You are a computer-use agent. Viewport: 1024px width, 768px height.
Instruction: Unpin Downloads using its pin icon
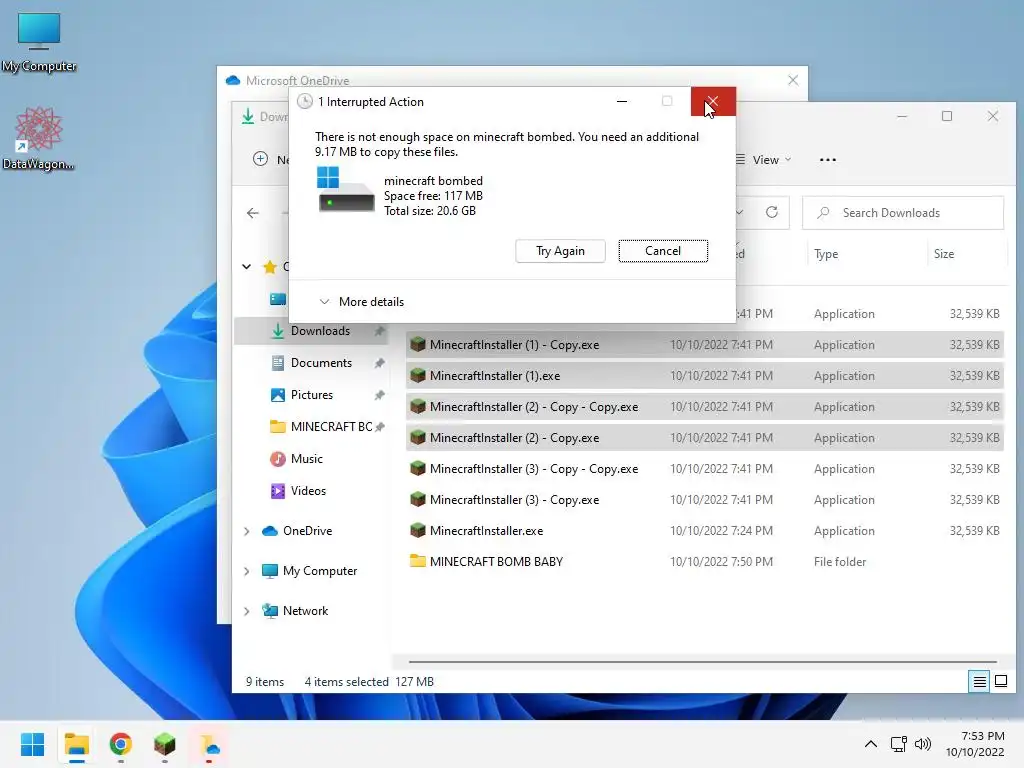click(x=379, y=331)
